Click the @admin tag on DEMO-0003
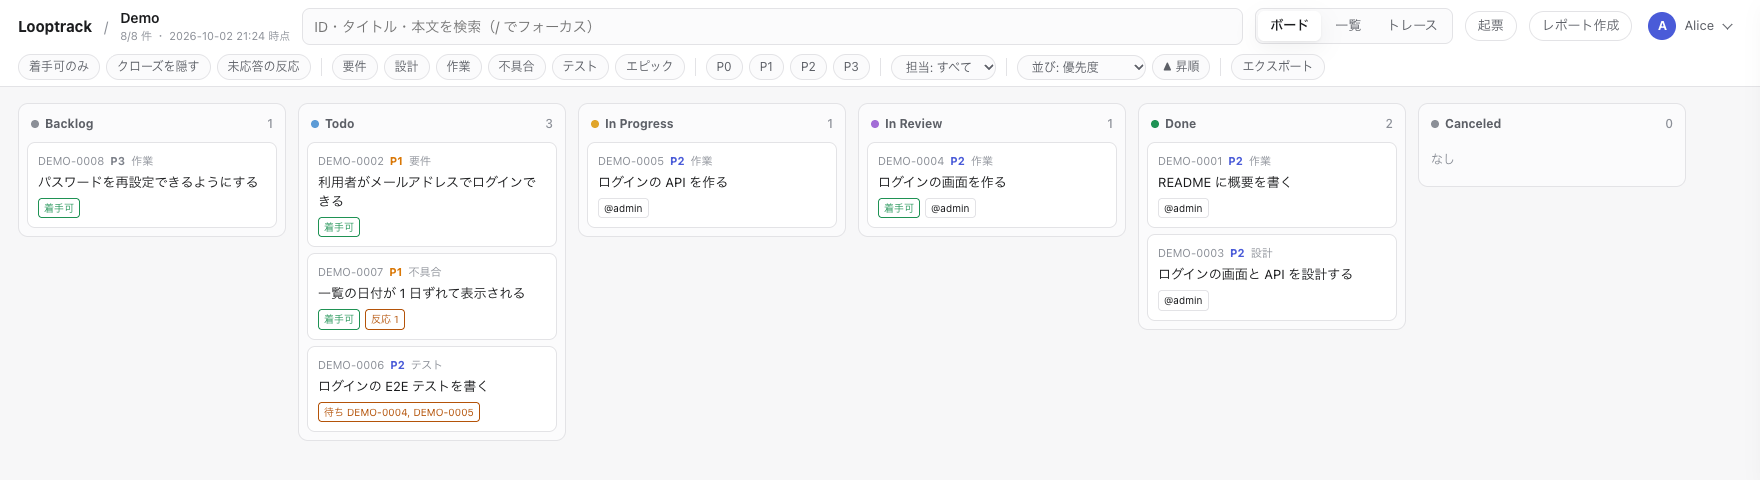 (x=1183, y=300)
